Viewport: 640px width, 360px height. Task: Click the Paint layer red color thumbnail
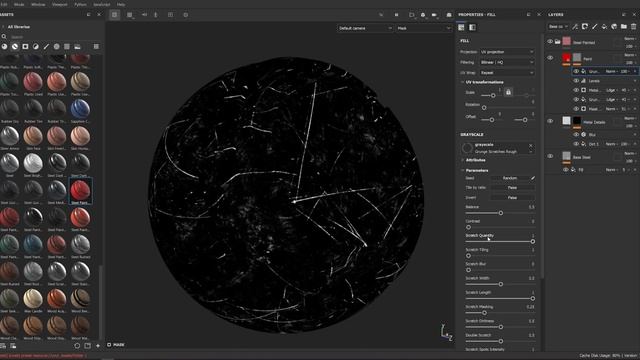pos(567,58)
